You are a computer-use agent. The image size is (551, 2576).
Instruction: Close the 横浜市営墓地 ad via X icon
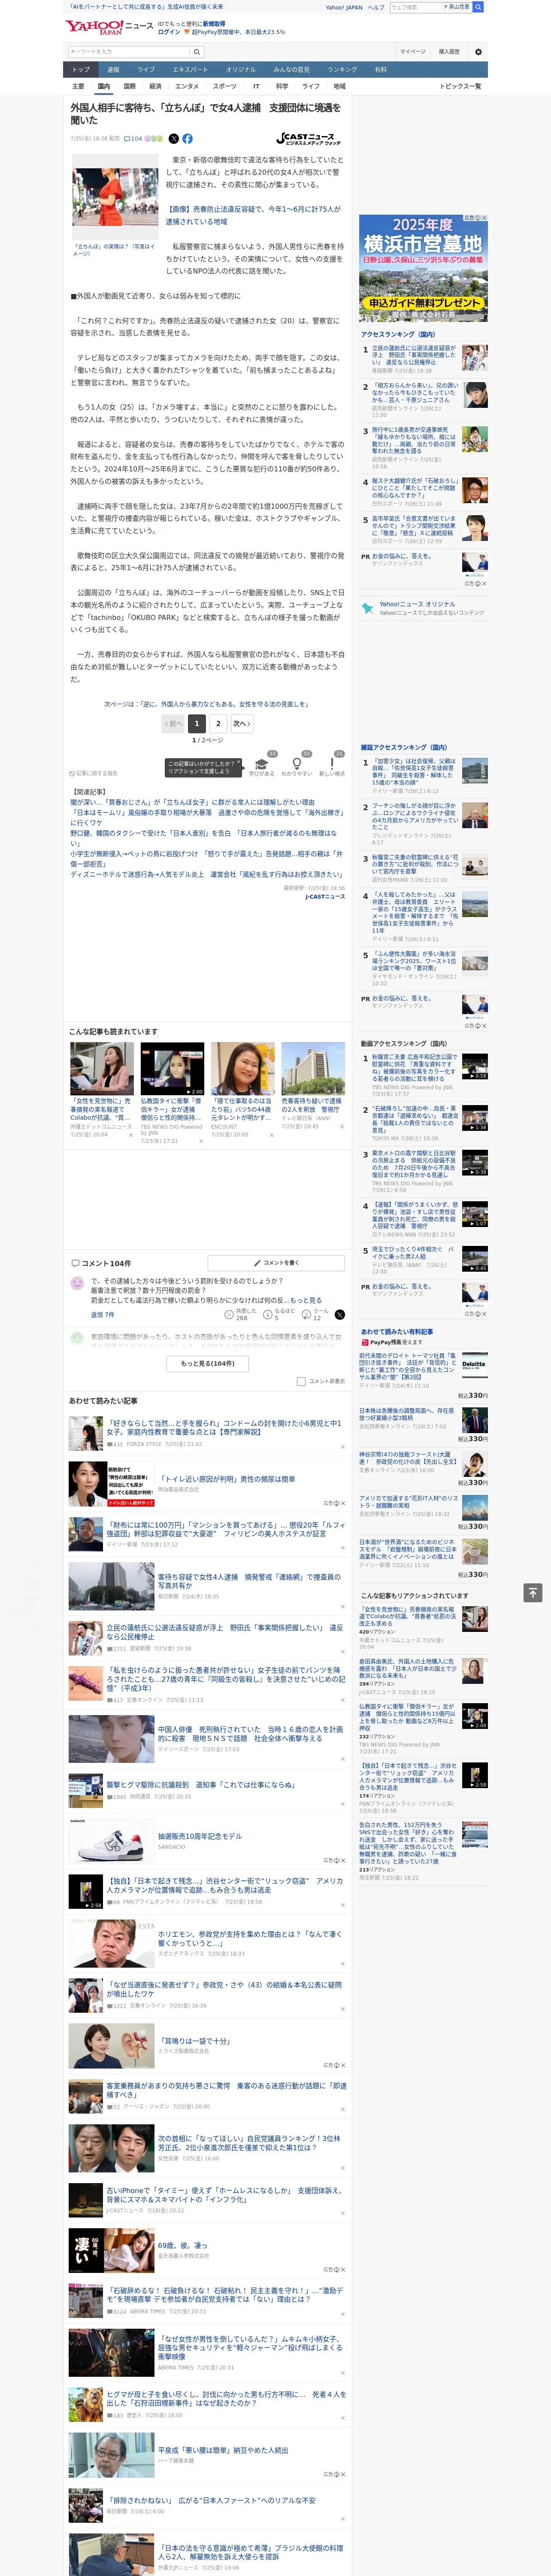coord(484,218)
